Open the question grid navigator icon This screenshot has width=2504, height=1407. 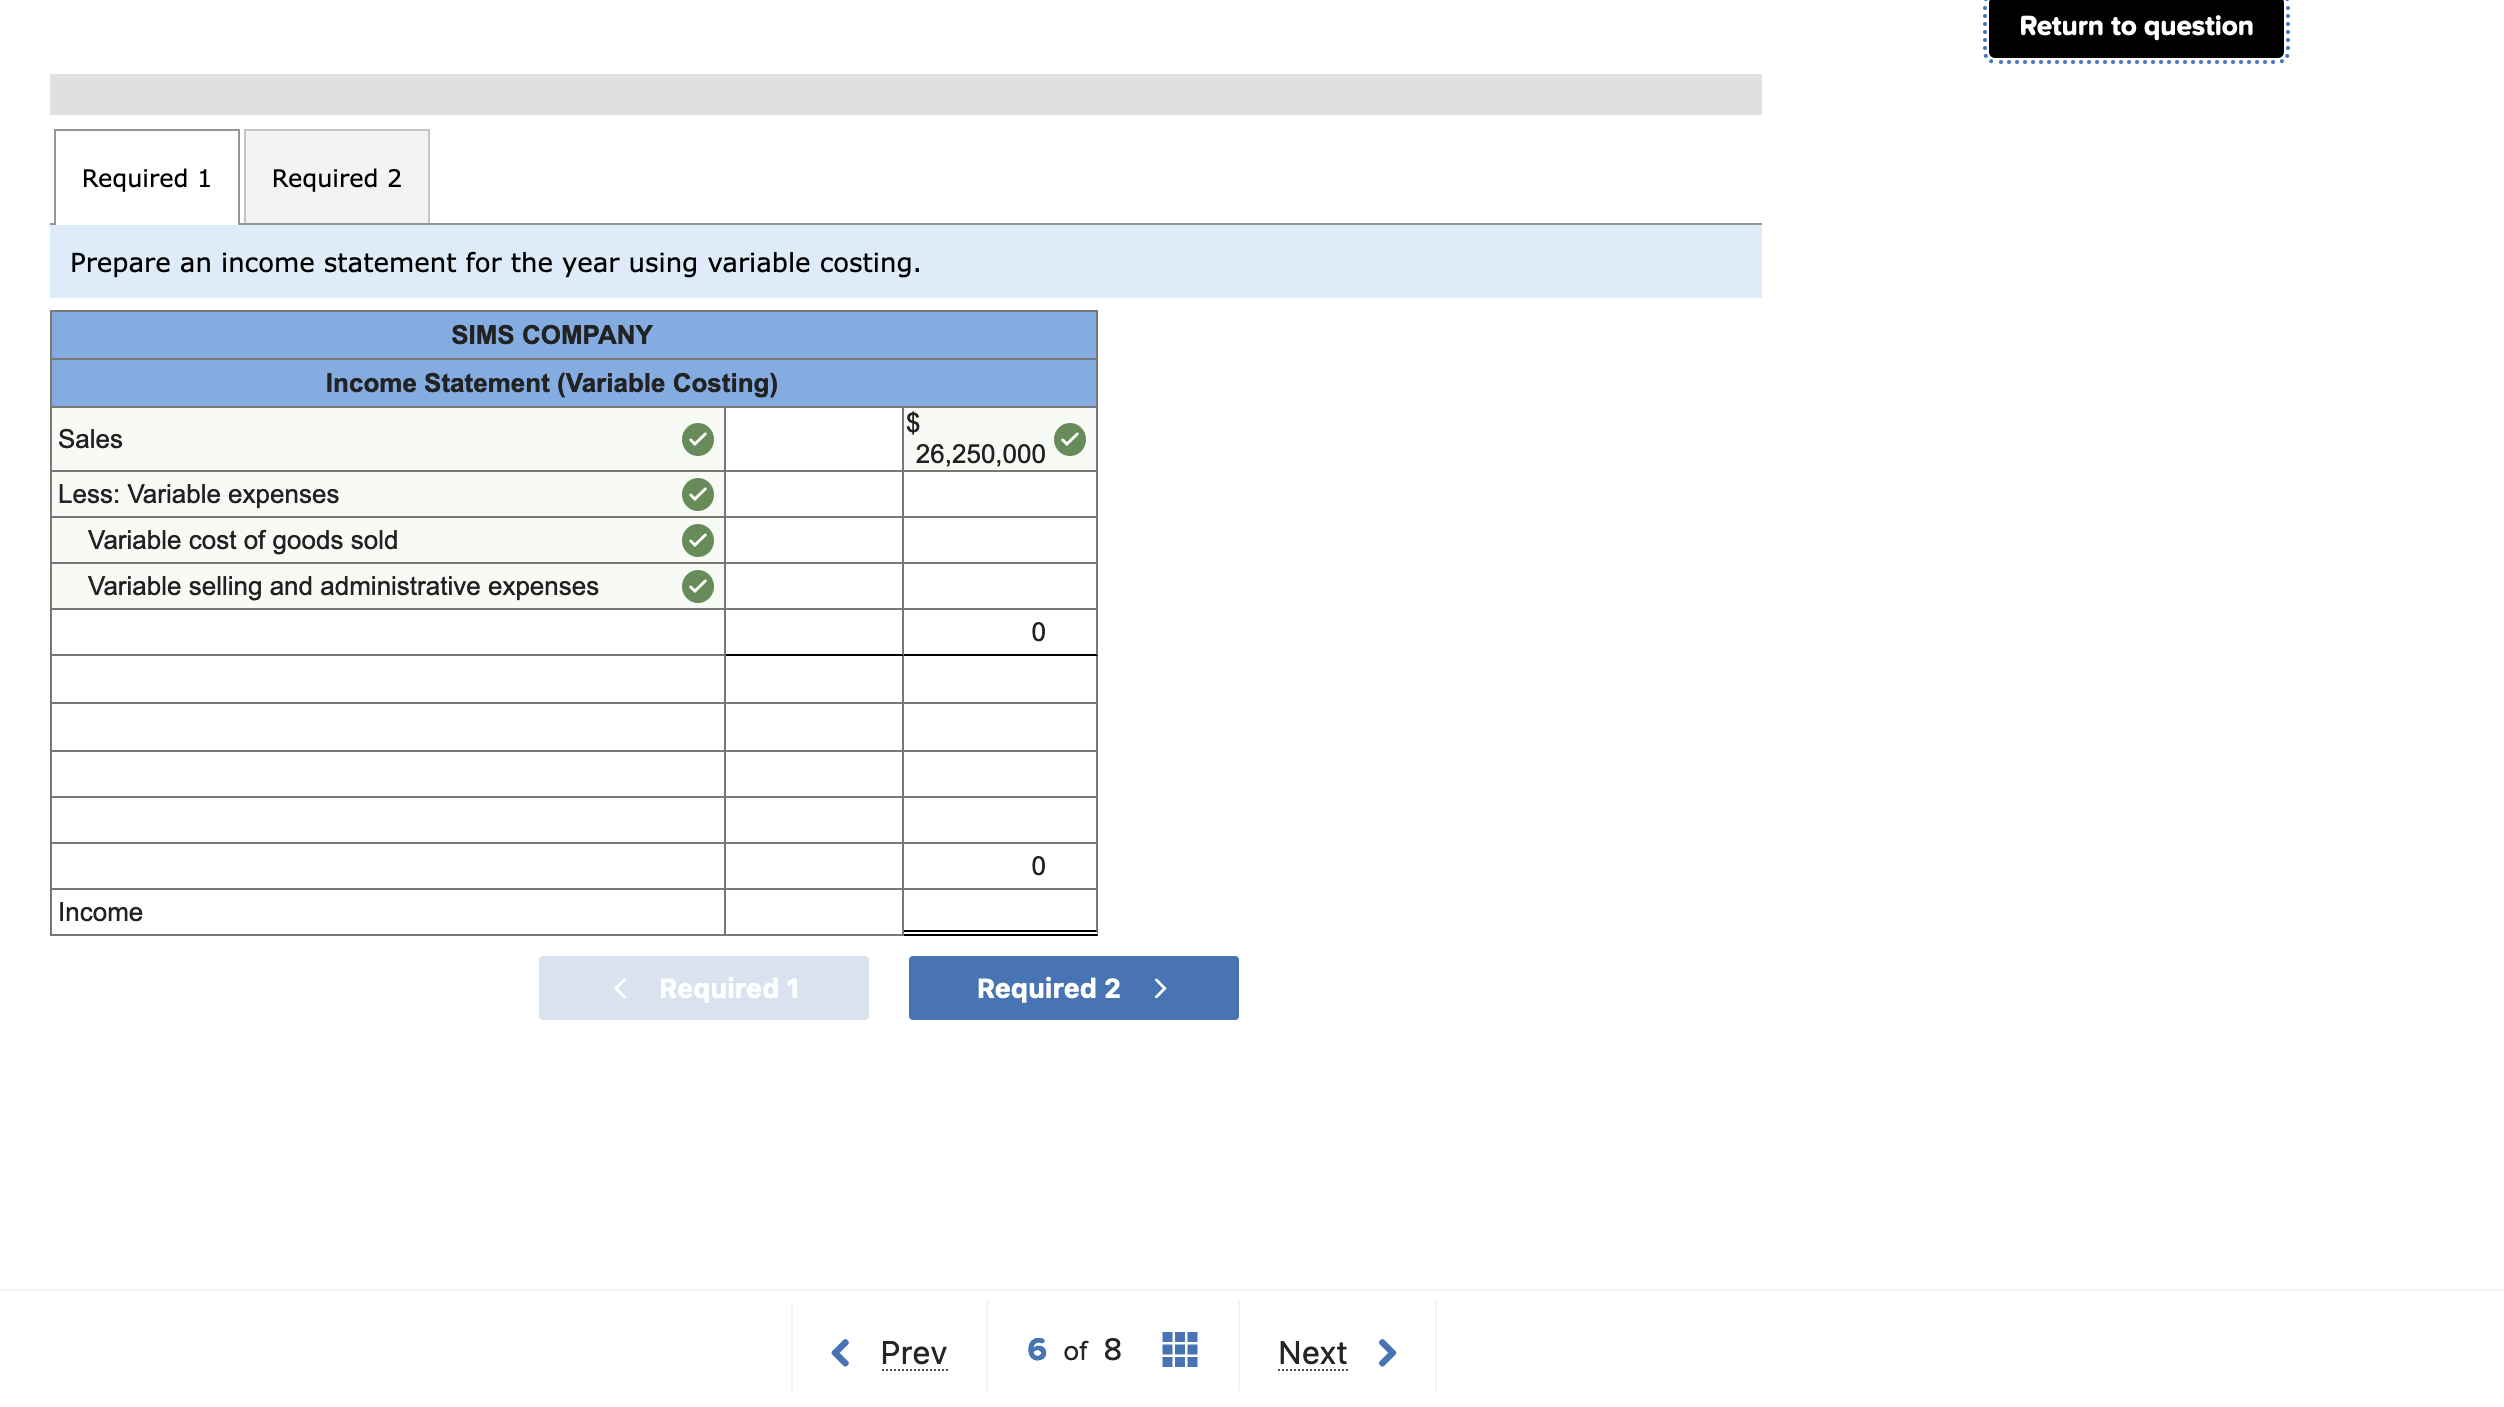1179,1350
